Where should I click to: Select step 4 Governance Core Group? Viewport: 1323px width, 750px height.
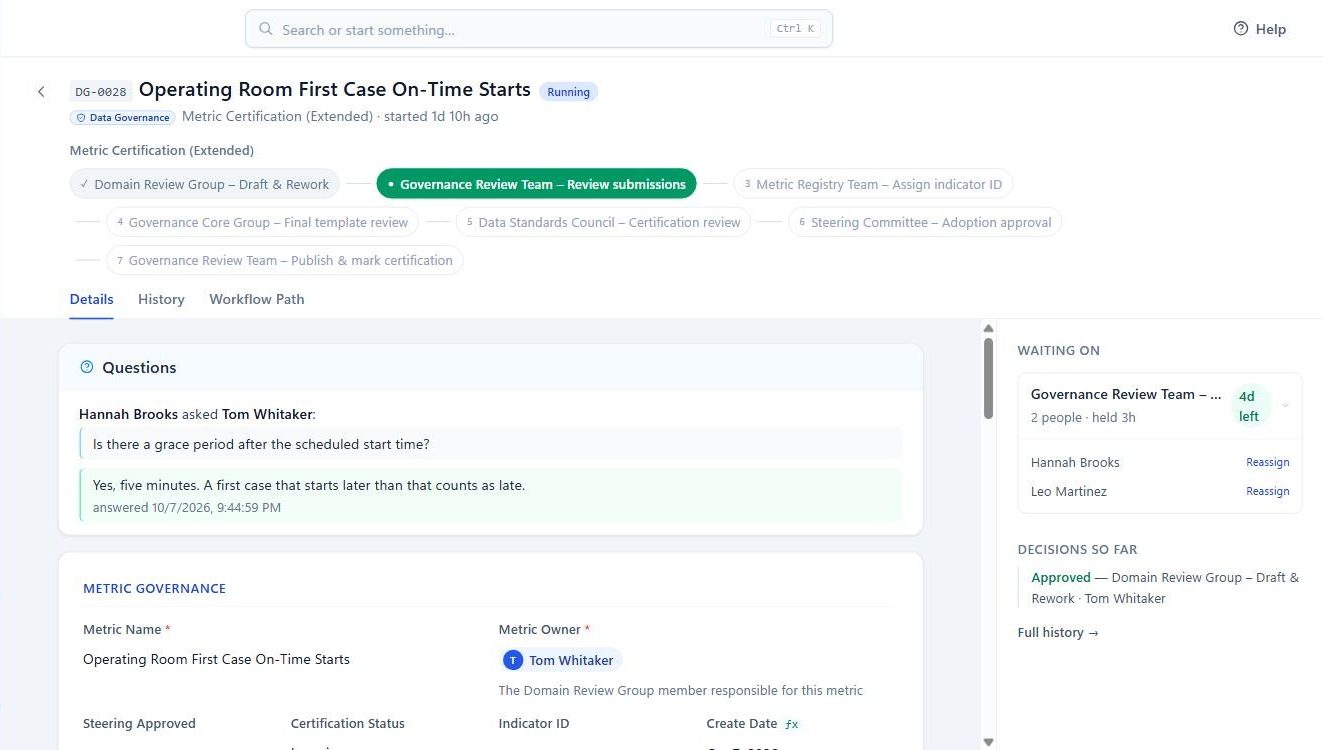coord(262,222)
